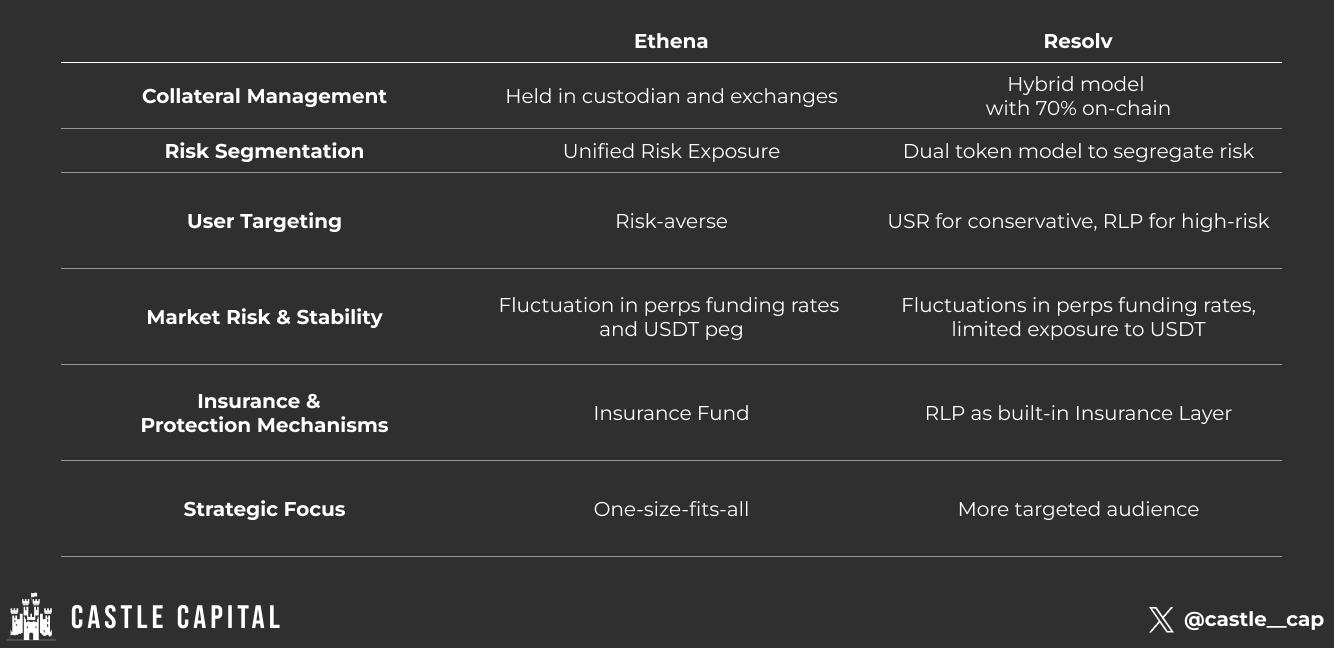The height and width of the screenshot is (648, 1334).
Task: Click the "More targeted audience" cell
Action: [x=1078, y=509]
